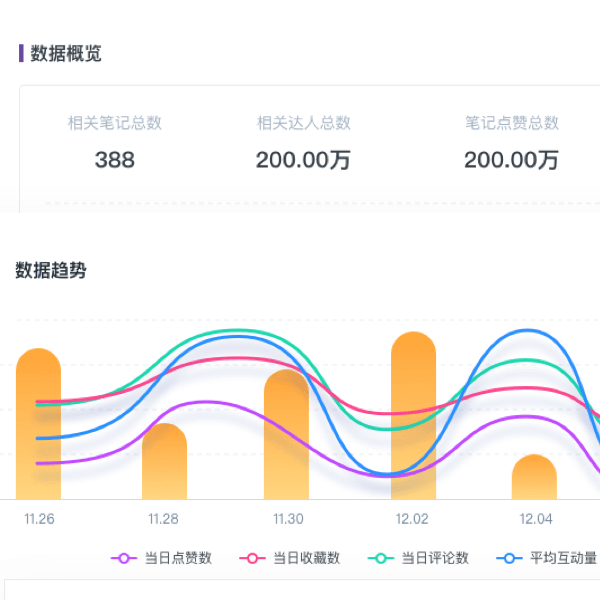Click the 11.30 x-axis date label
Viewport: 600px width, 600px height.
[x=288, y=519]
